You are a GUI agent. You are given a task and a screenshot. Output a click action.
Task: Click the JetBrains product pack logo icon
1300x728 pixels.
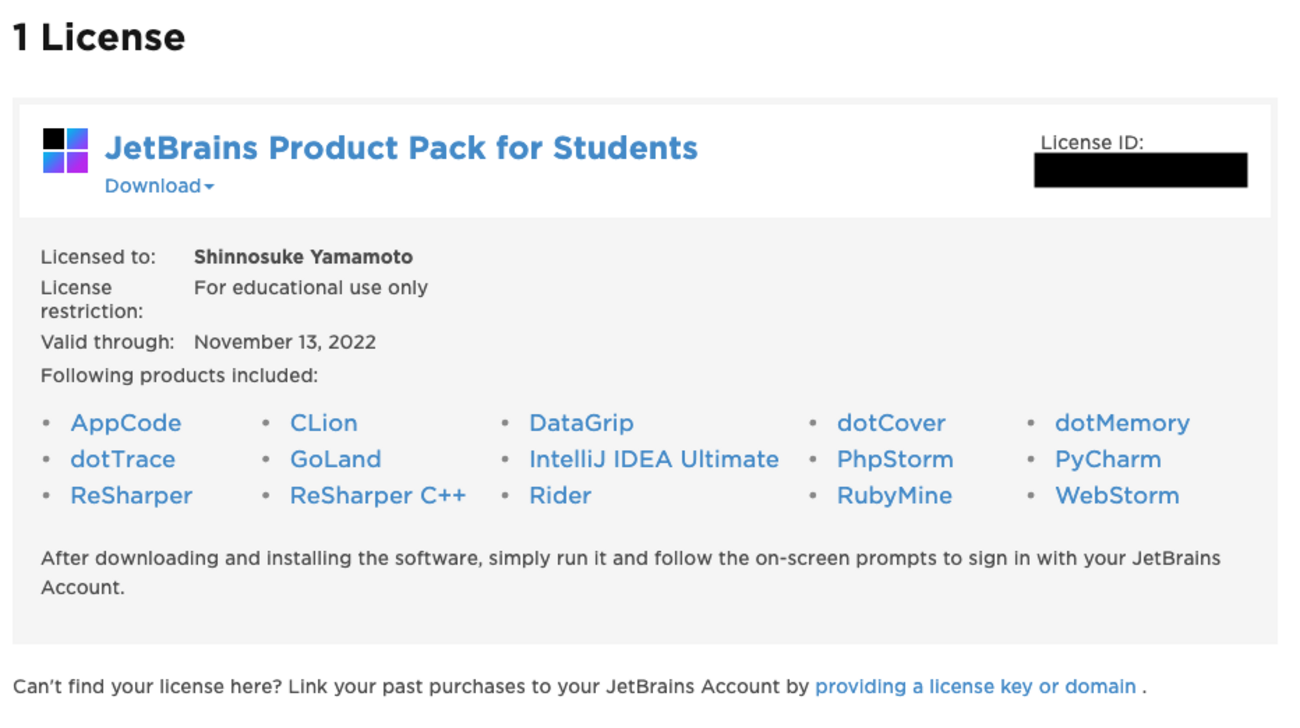pyautogui.click(x=66, y=151)
